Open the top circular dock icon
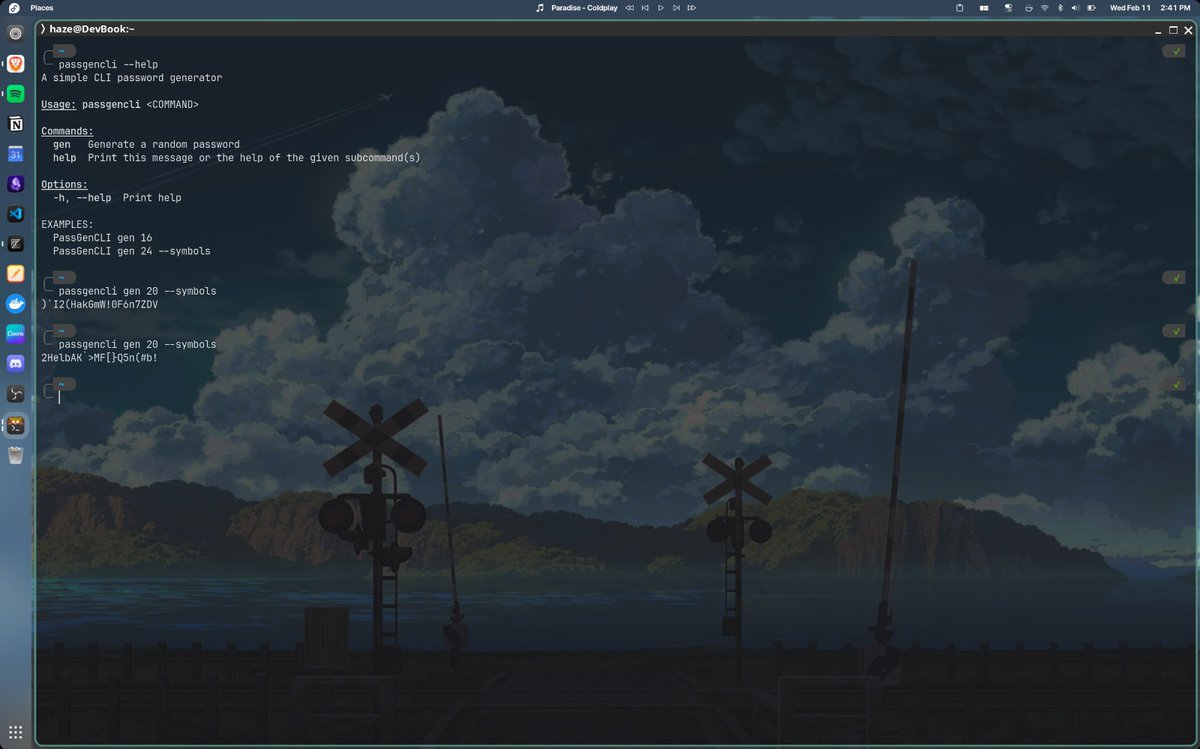The width and height of the screenshot is (1200, 749). coord(16,33)
